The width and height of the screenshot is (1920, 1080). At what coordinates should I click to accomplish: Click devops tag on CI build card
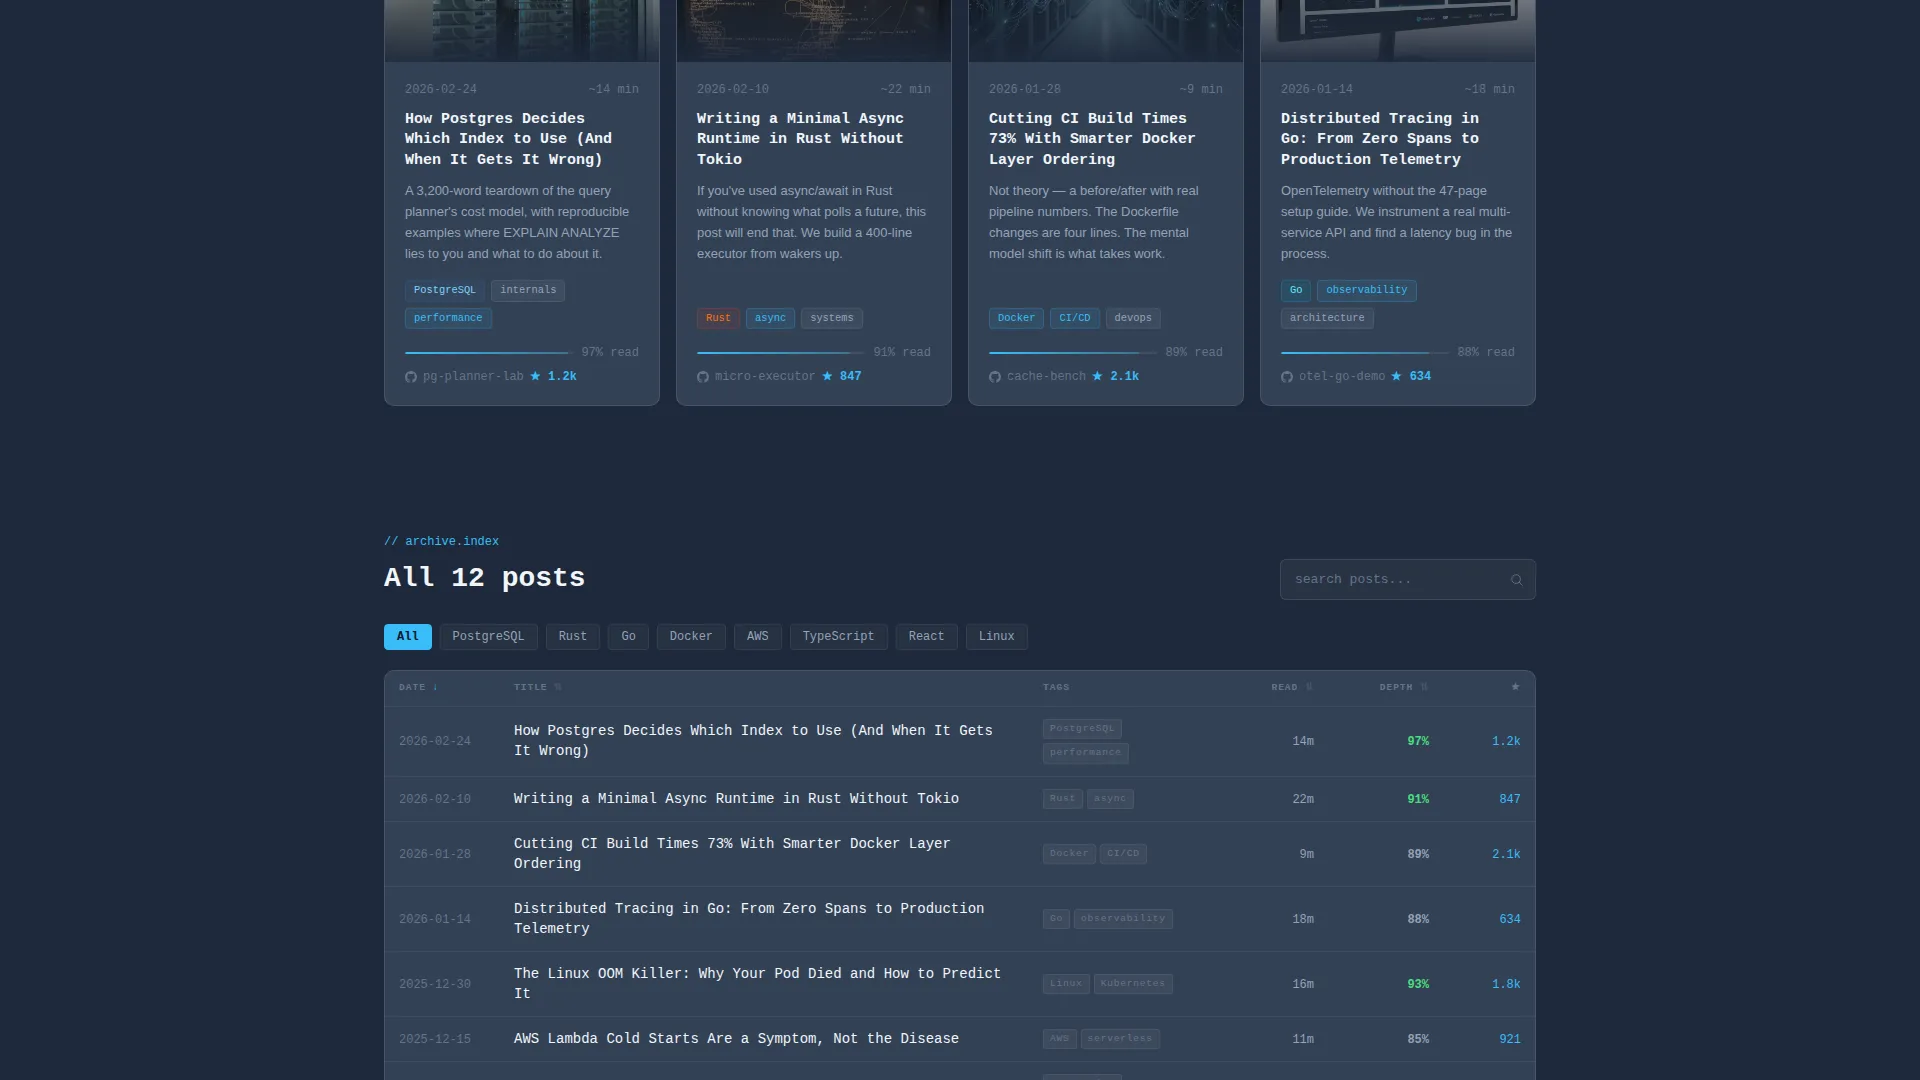1133,319
